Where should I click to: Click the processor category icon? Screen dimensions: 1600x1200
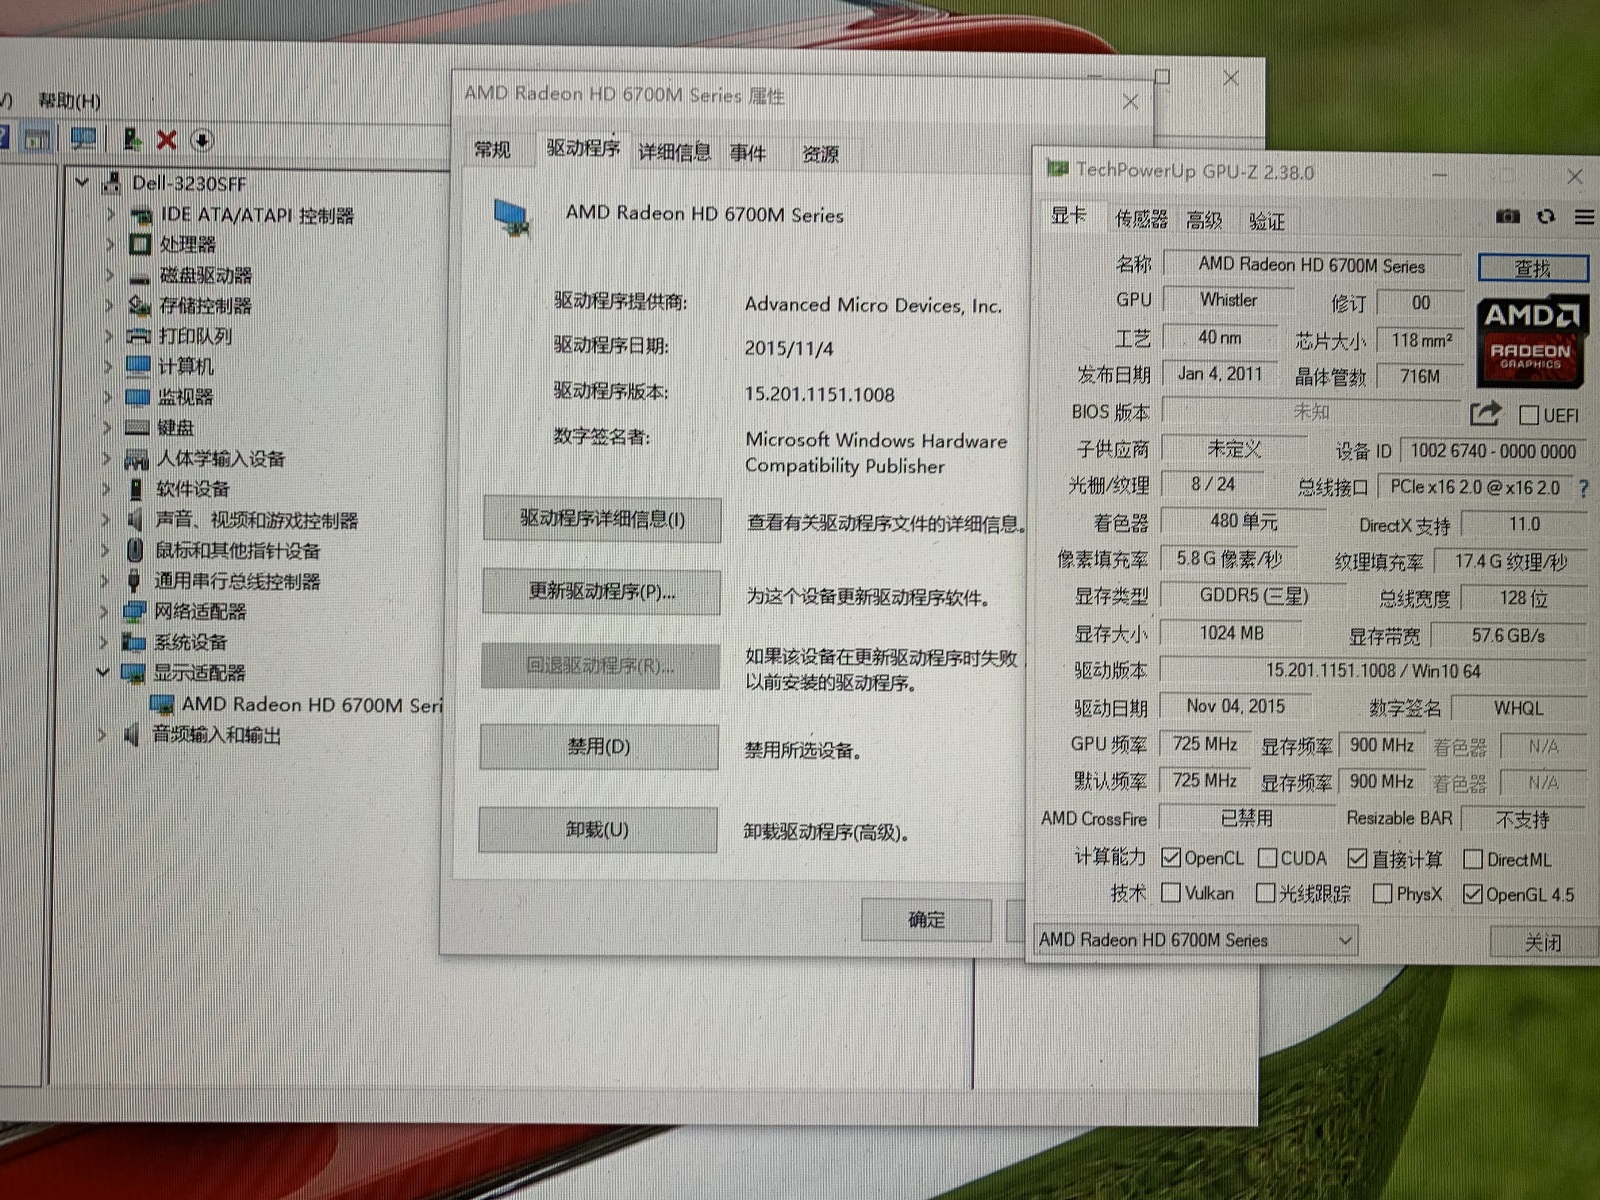point(139,244)
